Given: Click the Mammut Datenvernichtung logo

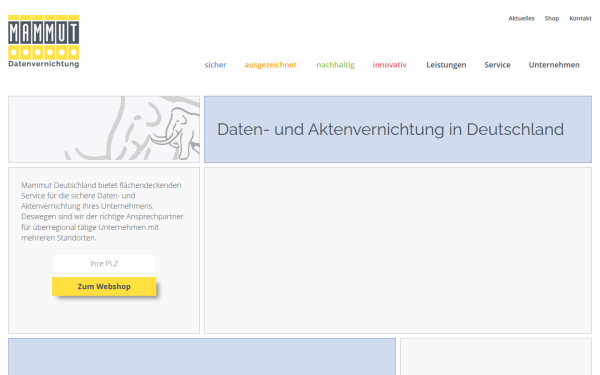Looking at the screenshot, I should pos(44,41).
